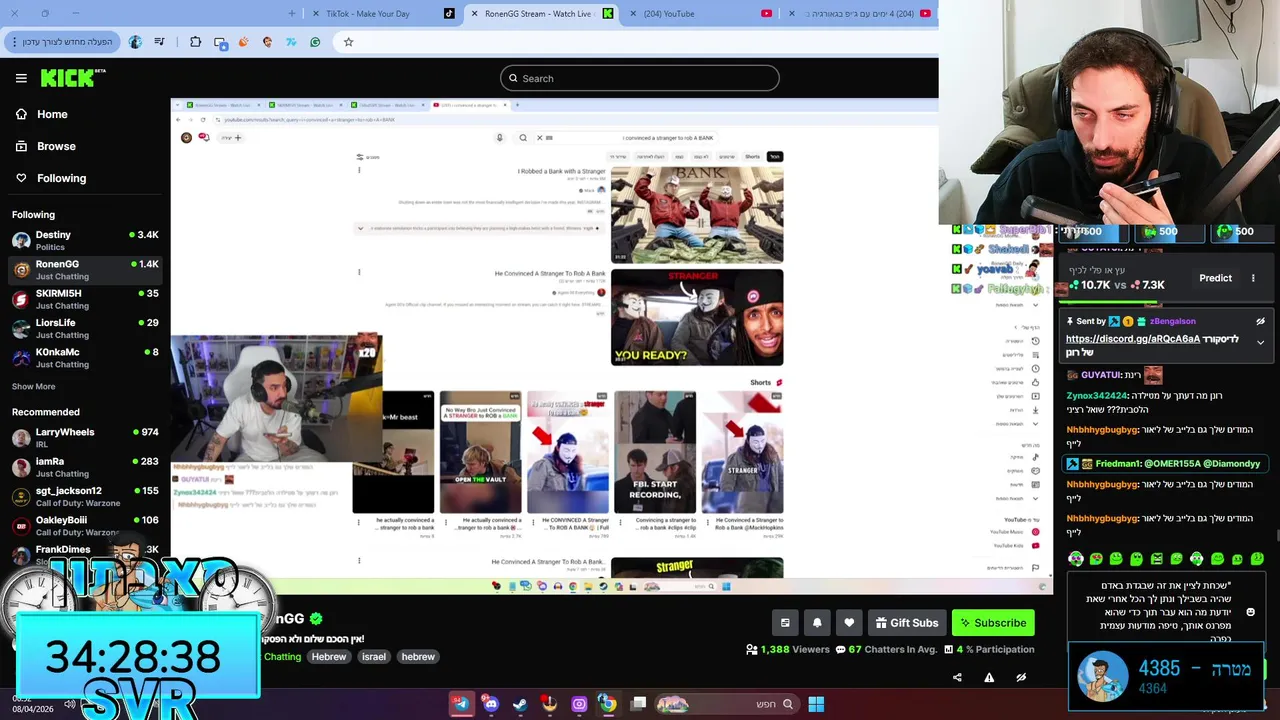Screen dimensions: 1280x720
Task: Click the Gift Subs button
Action: tap(907, 623)
